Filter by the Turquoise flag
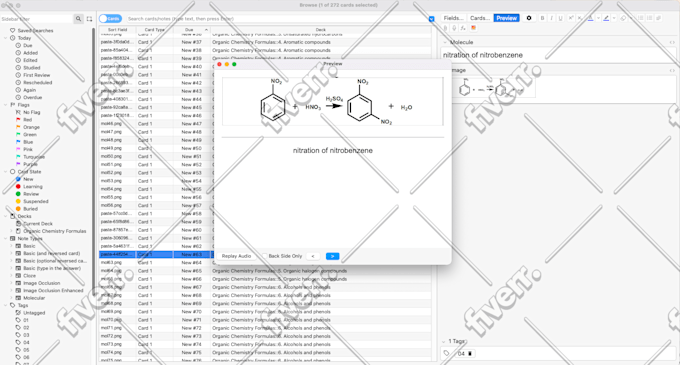 34,157
